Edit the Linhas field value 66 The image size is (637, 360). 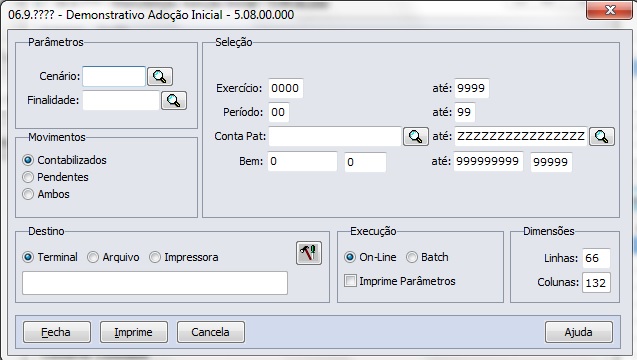pyautogui.click(x=596, y=258)
